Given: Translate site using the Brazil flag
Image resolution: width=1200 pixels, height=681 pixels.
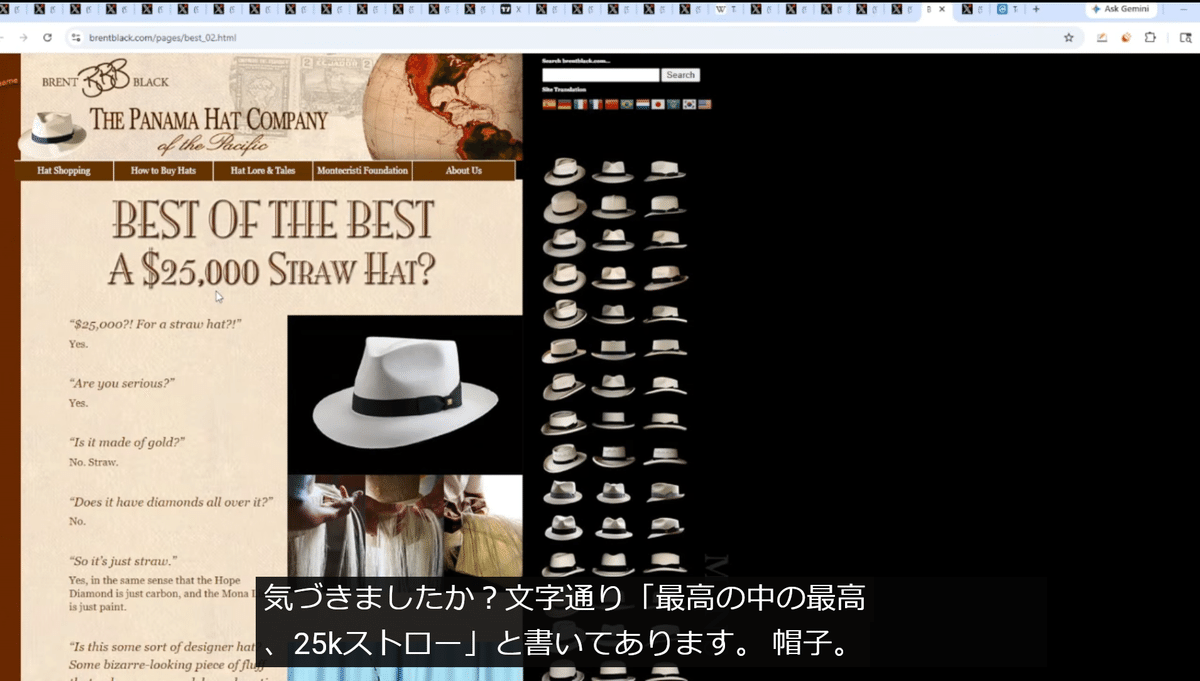Looking at the screenshot, I should click(627, 104).
